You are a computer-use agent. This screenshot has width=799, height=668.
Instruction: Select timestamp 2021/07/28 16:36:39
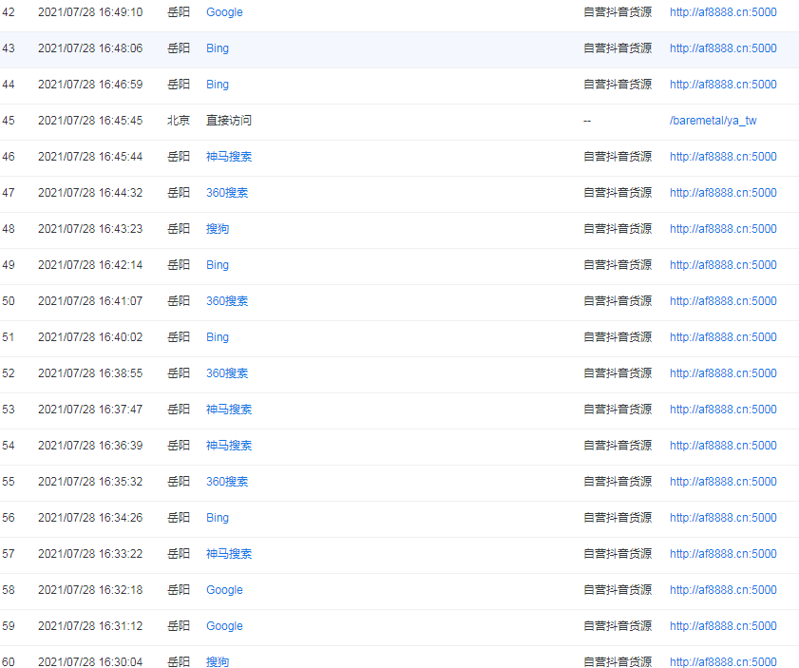coord(90,446)
